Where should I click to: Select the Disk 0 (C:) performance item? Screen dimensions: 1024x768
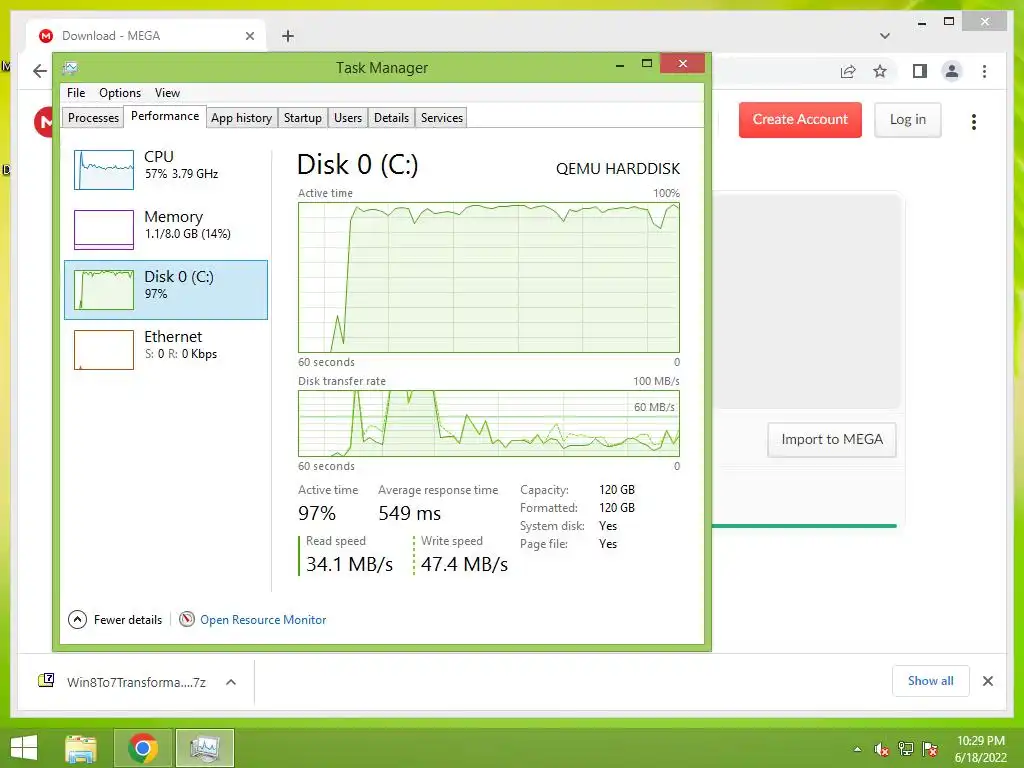pos(166,290)
